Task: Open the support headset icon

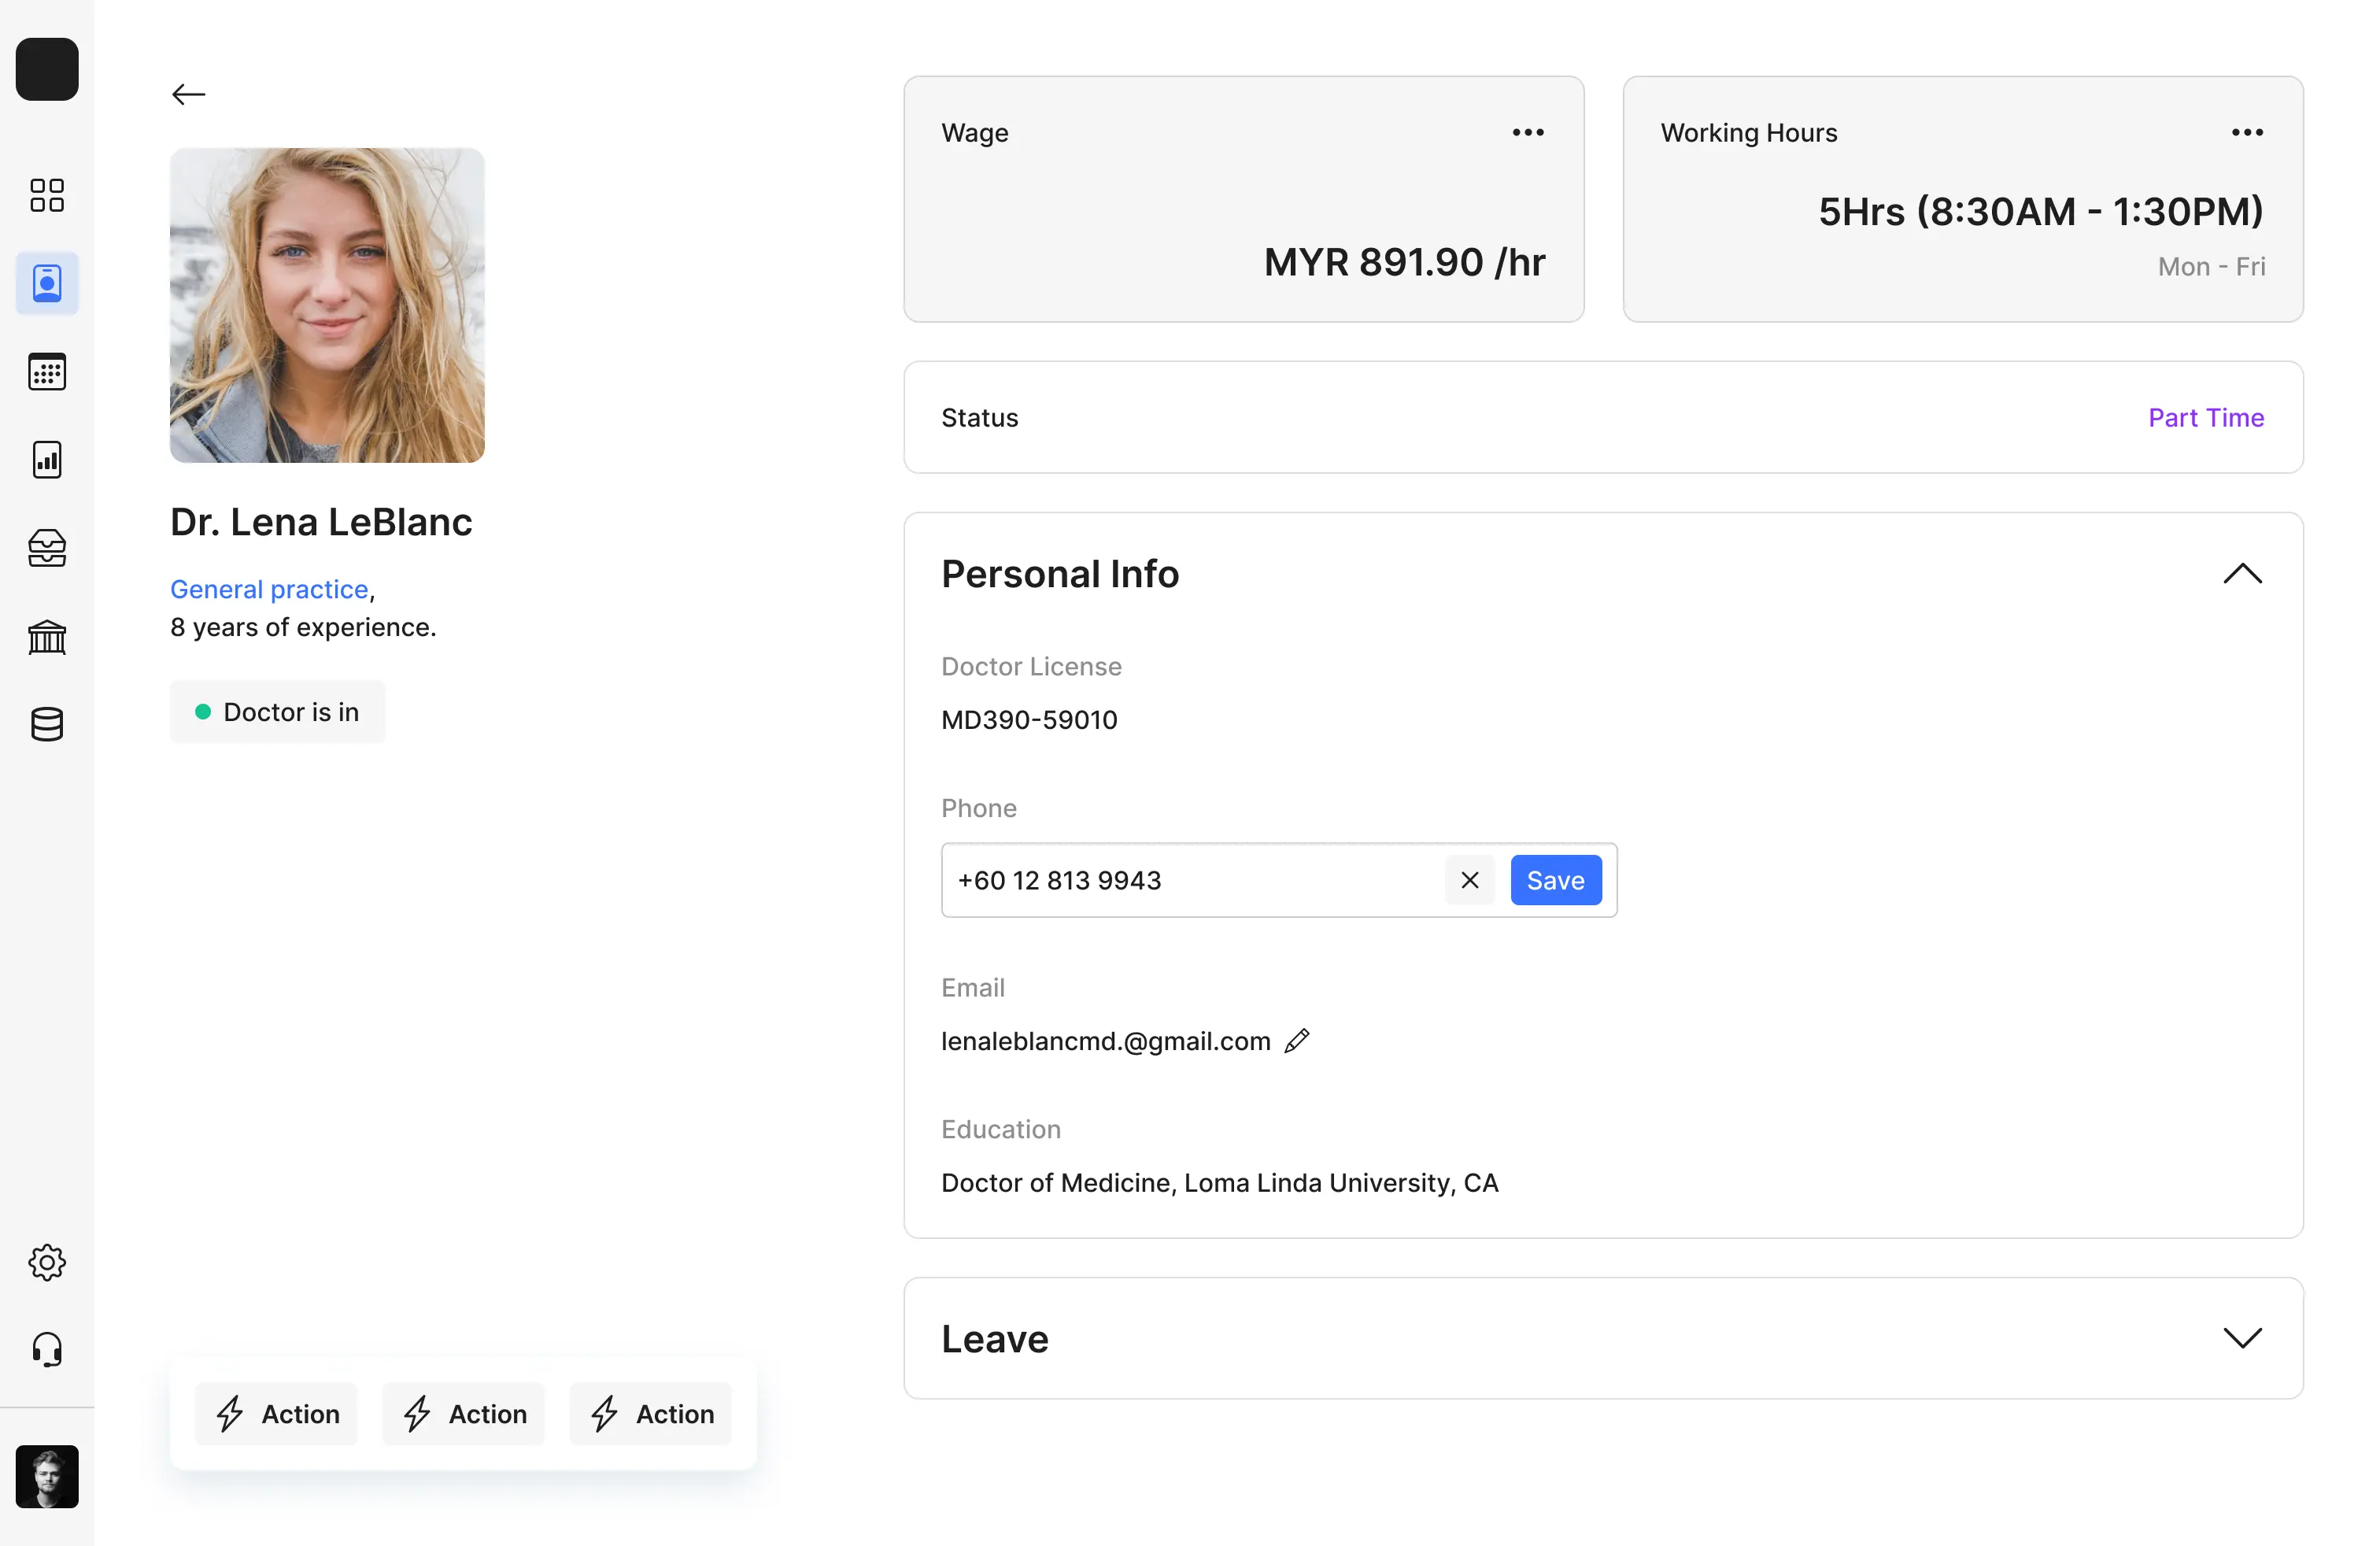Action: point(47,1350)
